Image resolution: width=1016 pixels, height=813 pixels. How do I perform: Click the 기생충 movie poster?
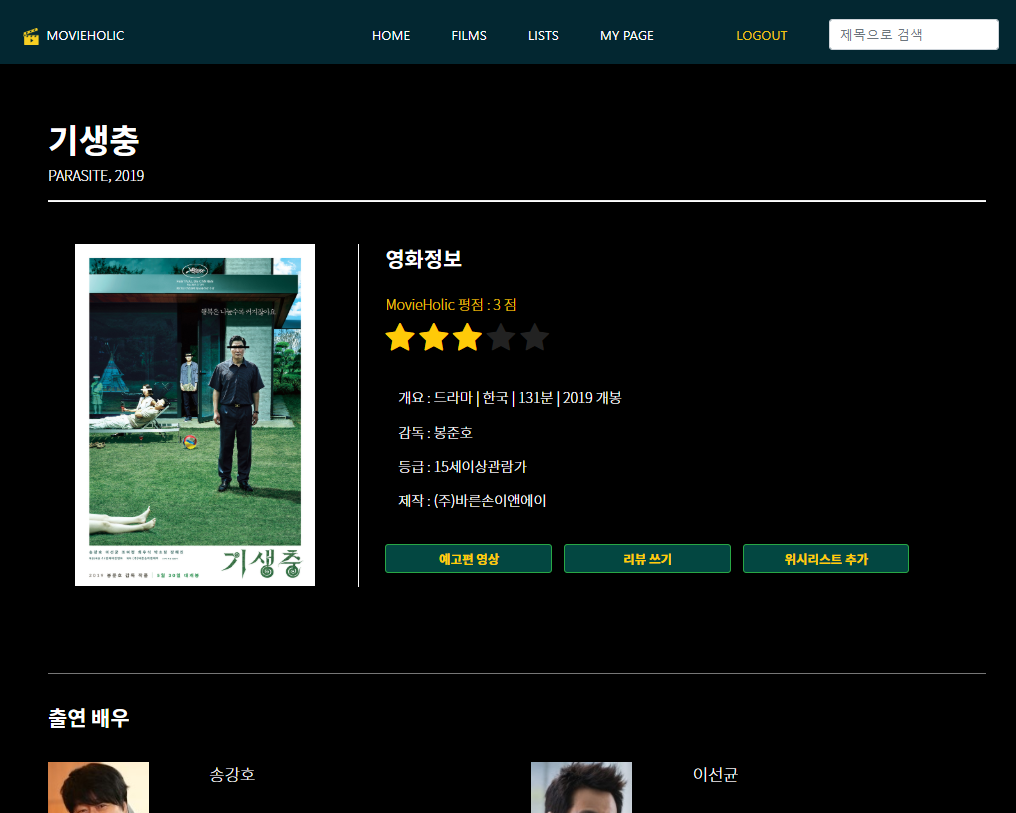click(x=195, y=415)
